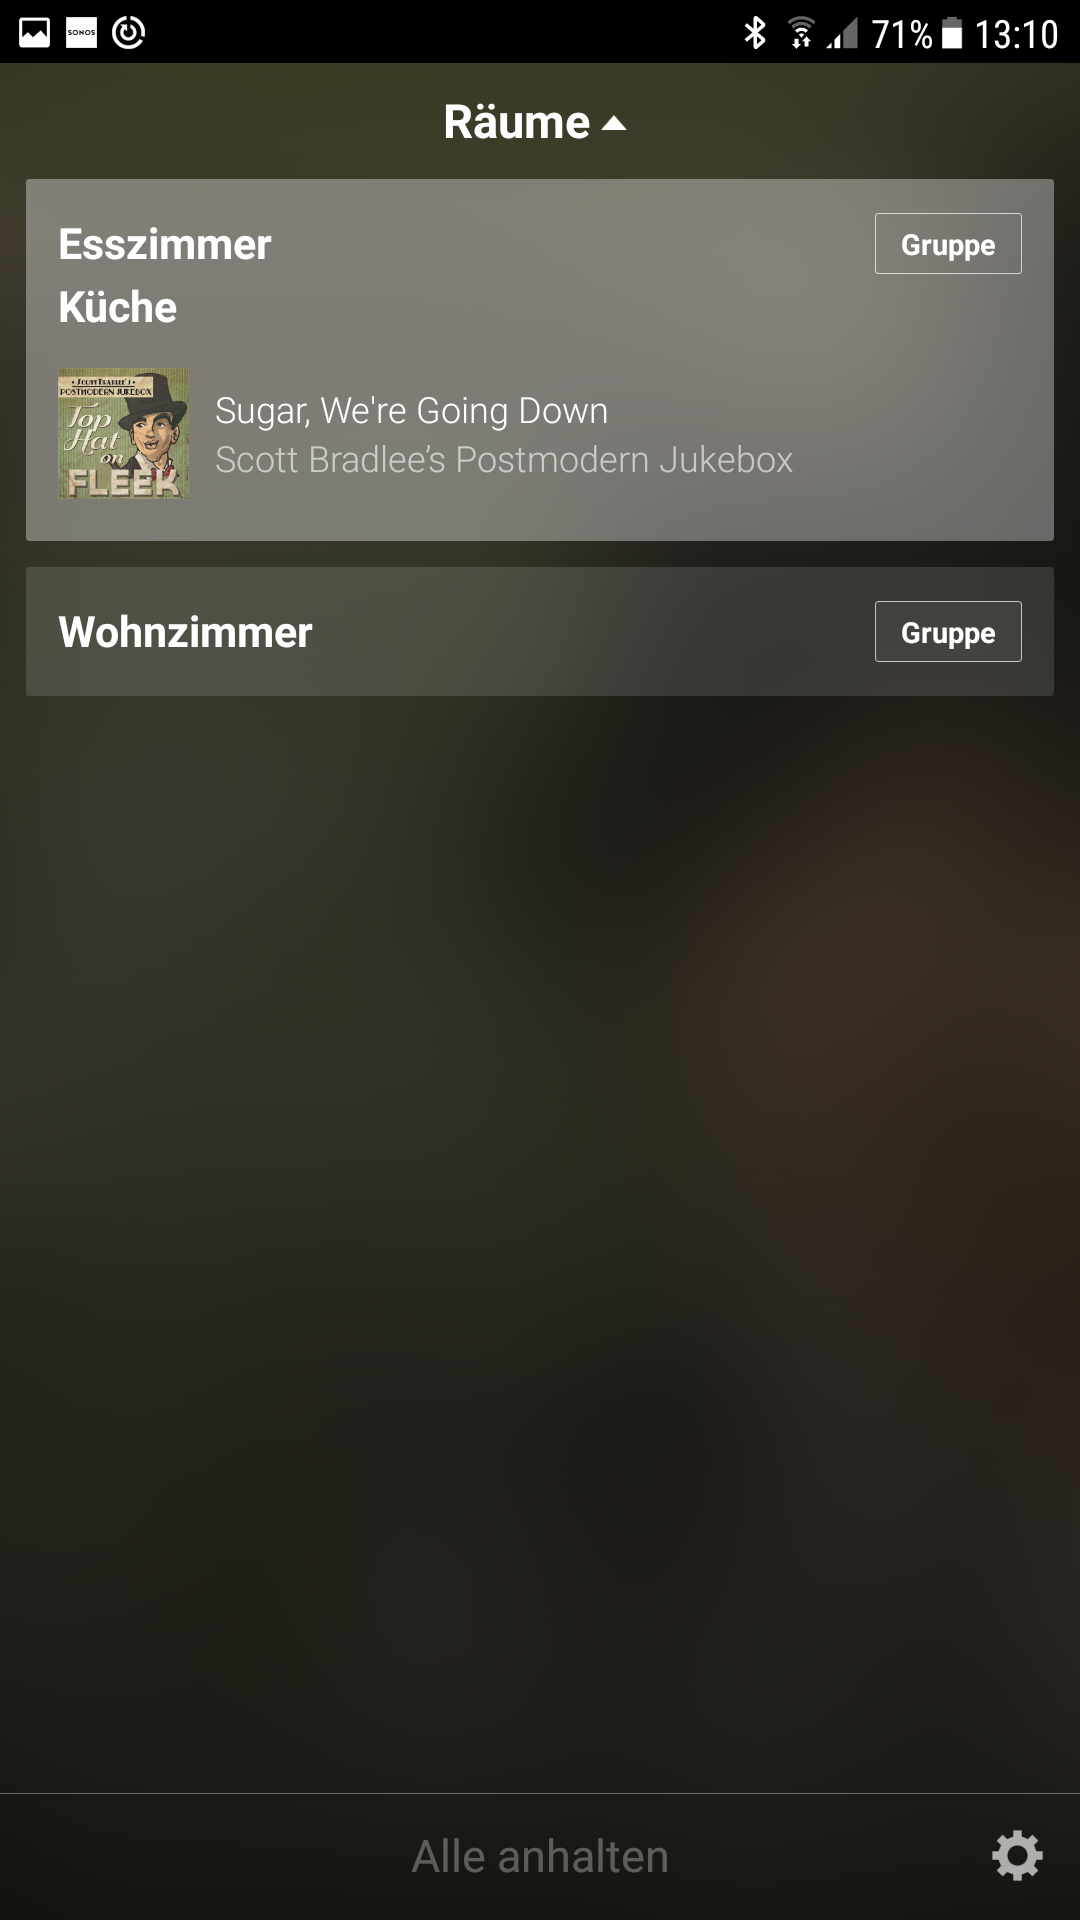The image size is (1080, 1920).
Task: Tap the battery status icon
Action: point(953,34)
